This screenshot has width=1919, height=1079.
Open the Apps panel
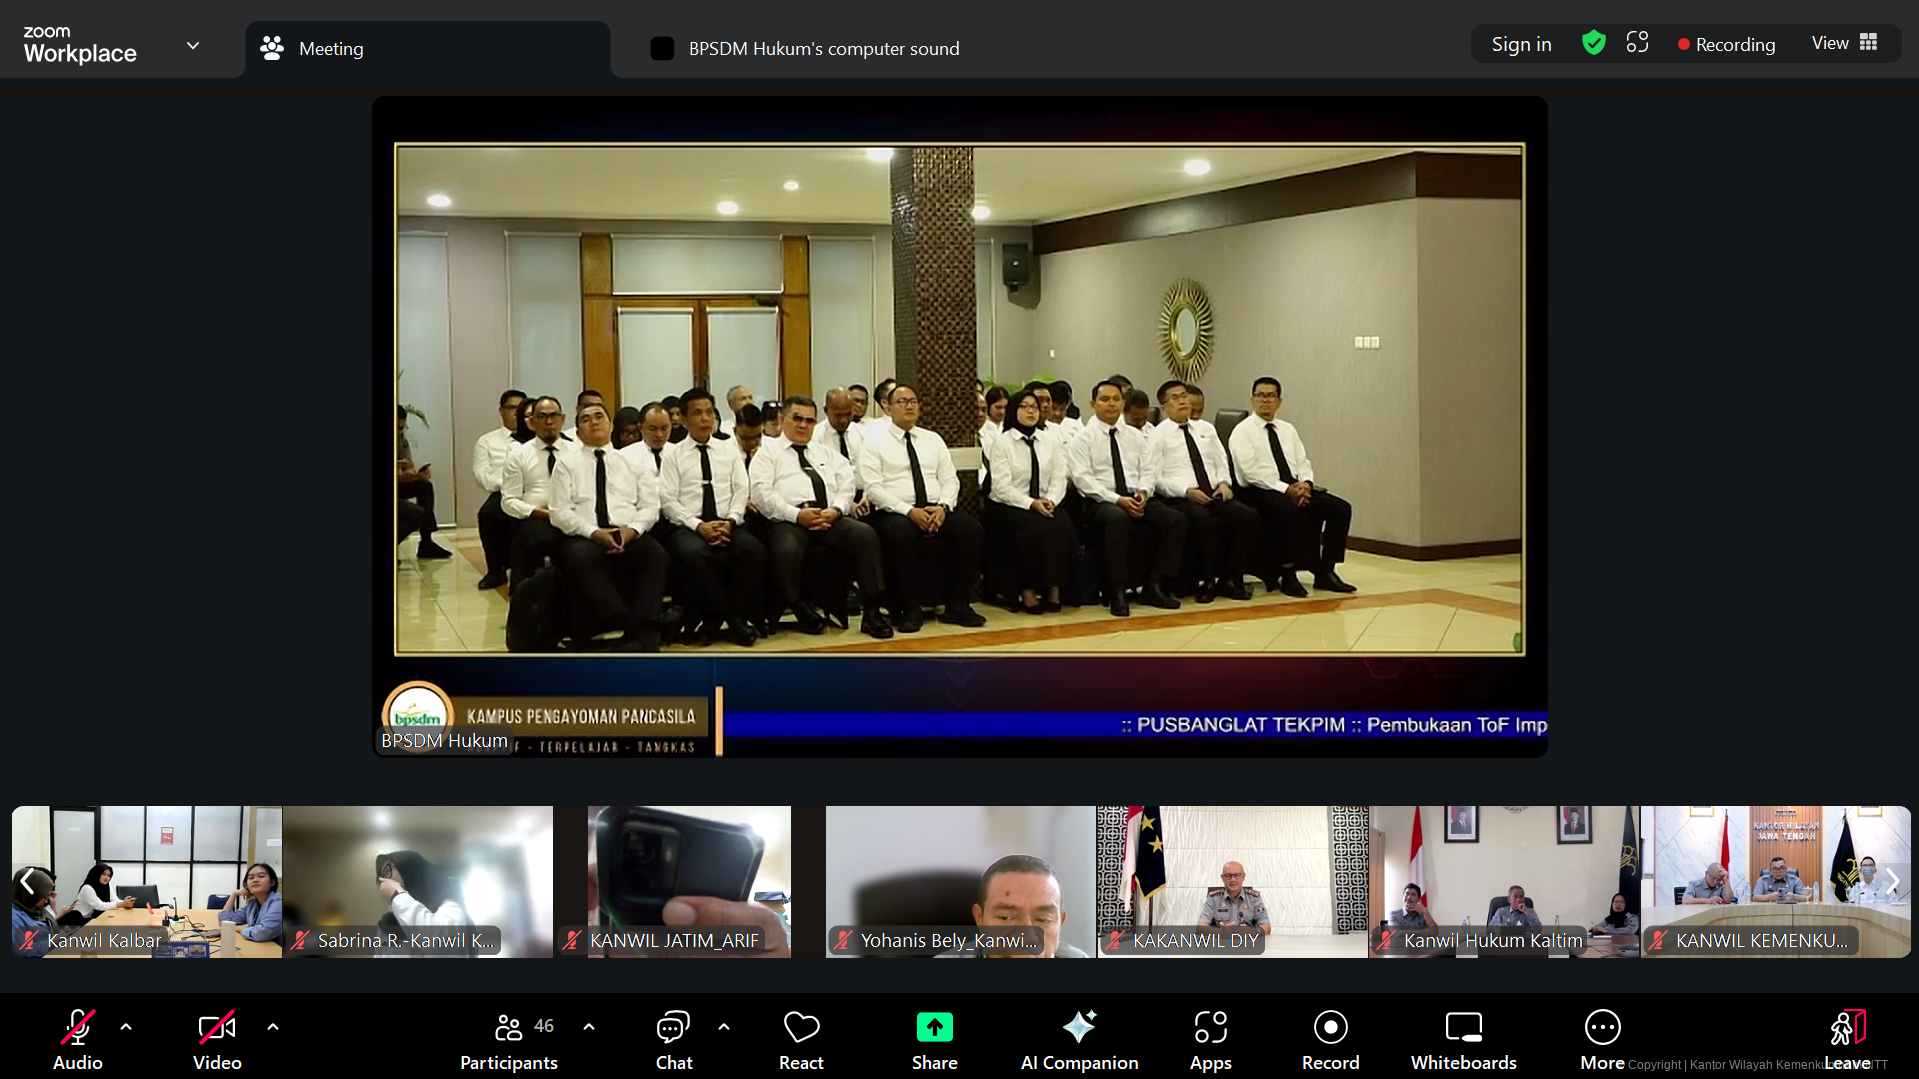pyautogui.click(x=1210, y=1040)
